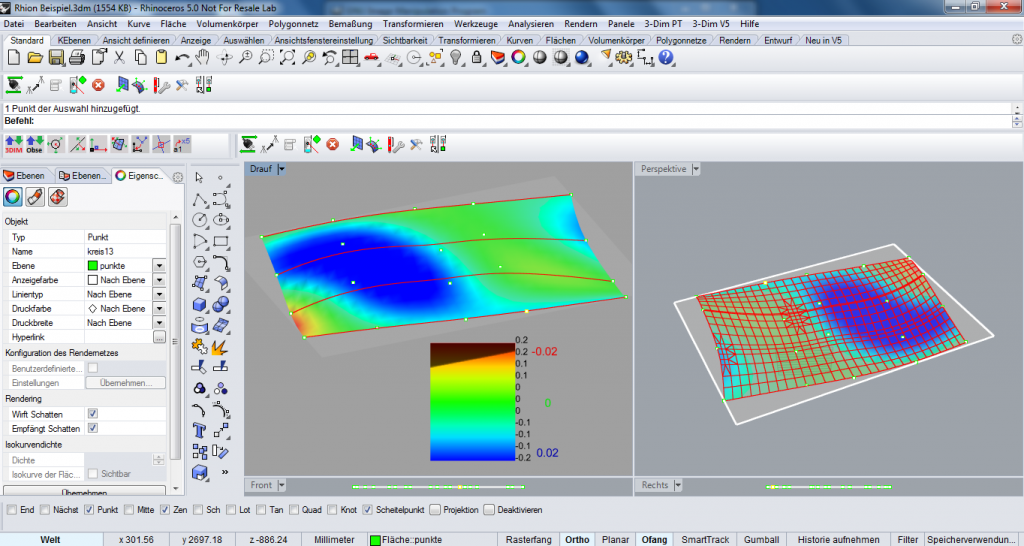
Task: Toggle Gumball in the status bar
Action: (761, 539)
